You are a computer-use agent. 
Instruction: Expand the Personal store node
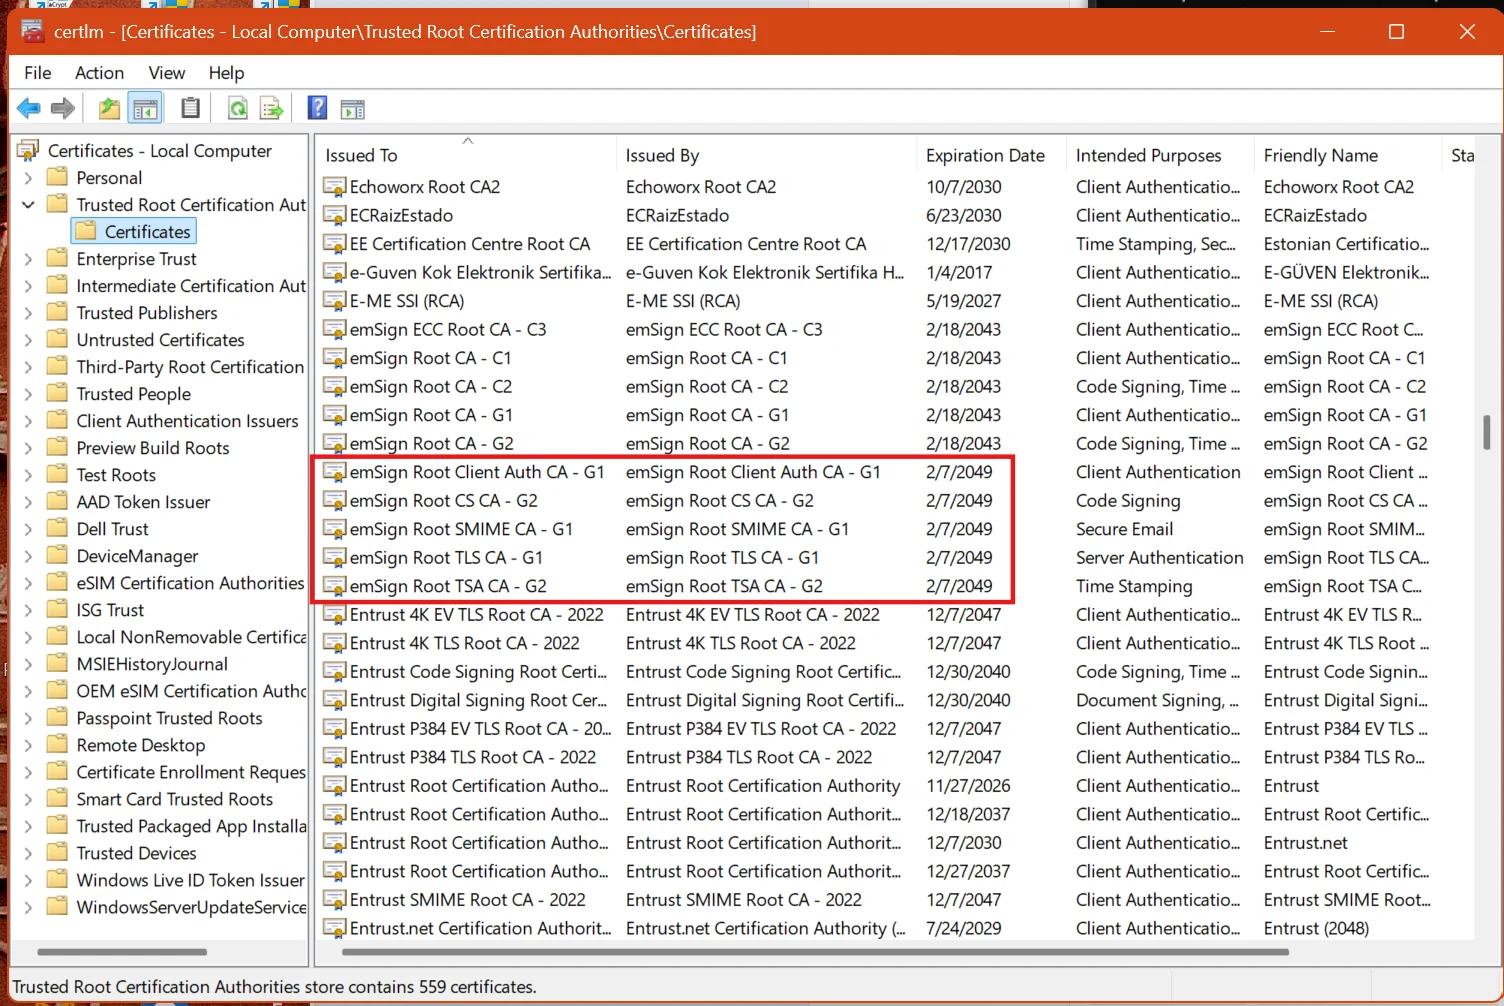[28, 178]
